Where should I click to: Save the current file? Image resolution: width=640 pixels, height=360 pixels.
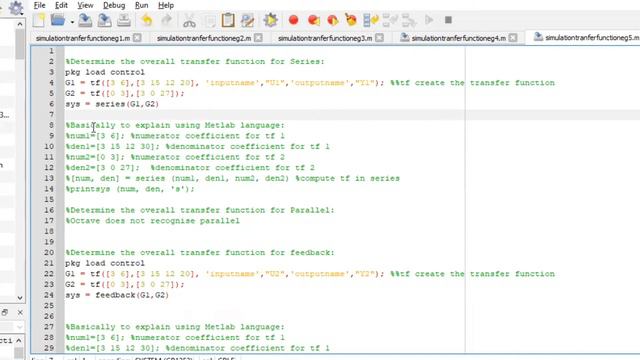coord(85,20)
